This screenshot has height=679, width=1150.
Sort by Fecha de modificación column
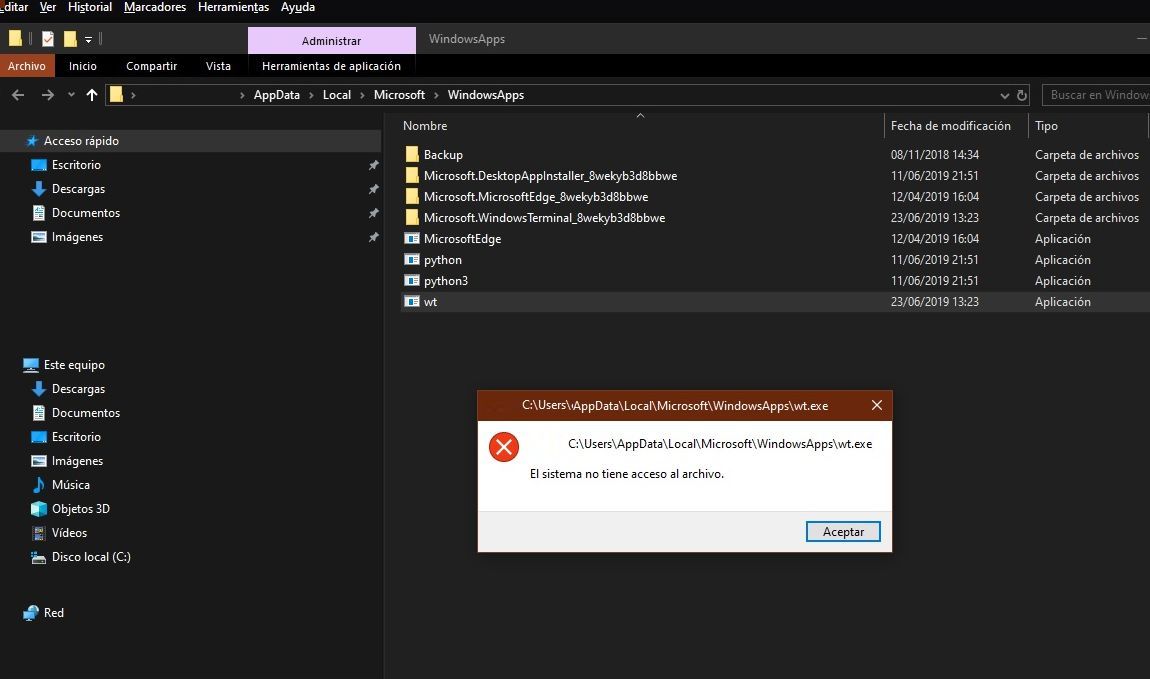point(951,126)
